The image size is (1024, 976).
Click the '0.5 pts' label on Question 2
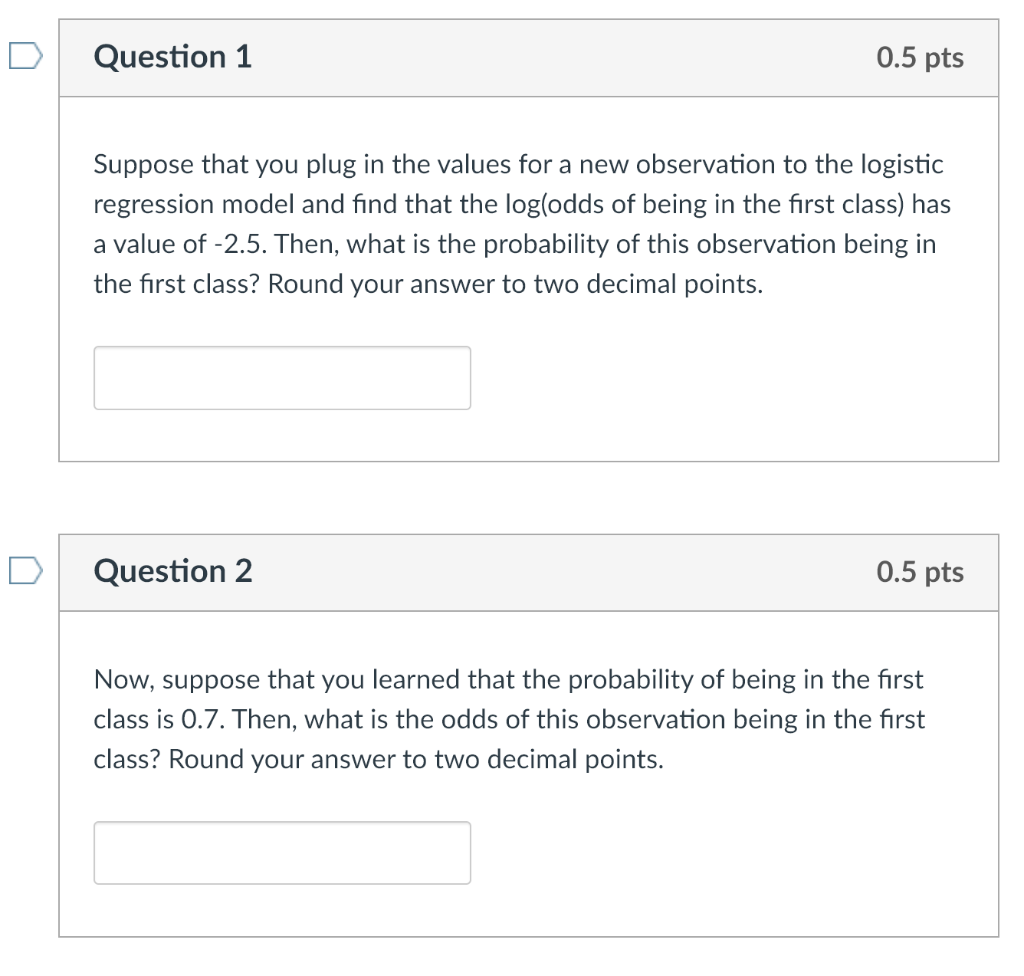(x=920, y=572)
